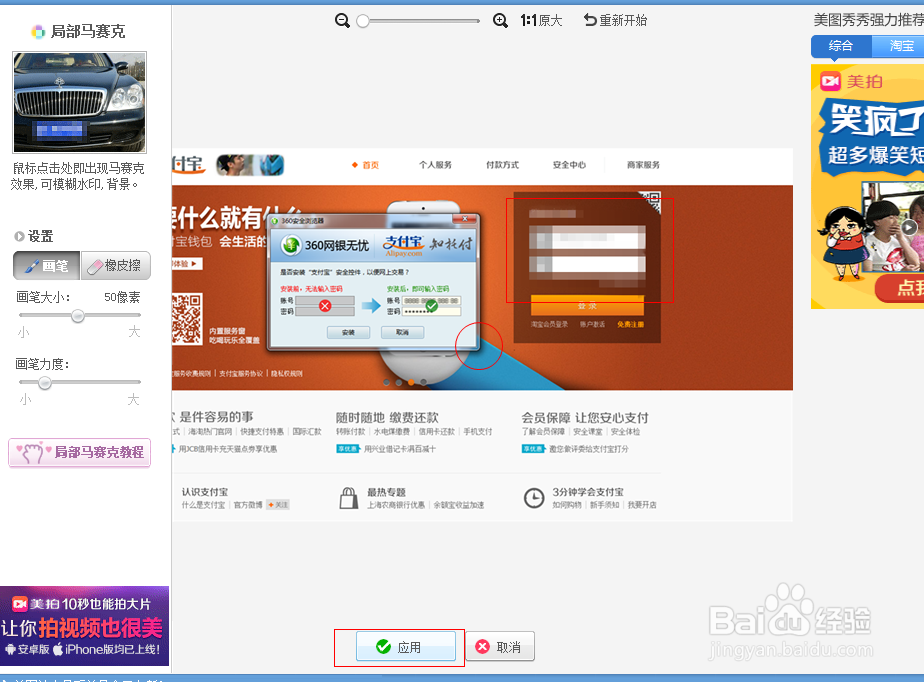Click the 局部马赛克 title icon

(38, 32)
